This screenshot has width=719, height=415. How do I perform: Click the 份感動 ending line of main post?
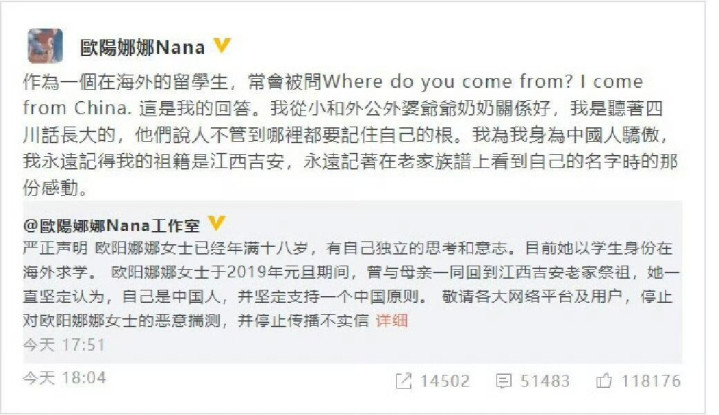pos(50,188)
